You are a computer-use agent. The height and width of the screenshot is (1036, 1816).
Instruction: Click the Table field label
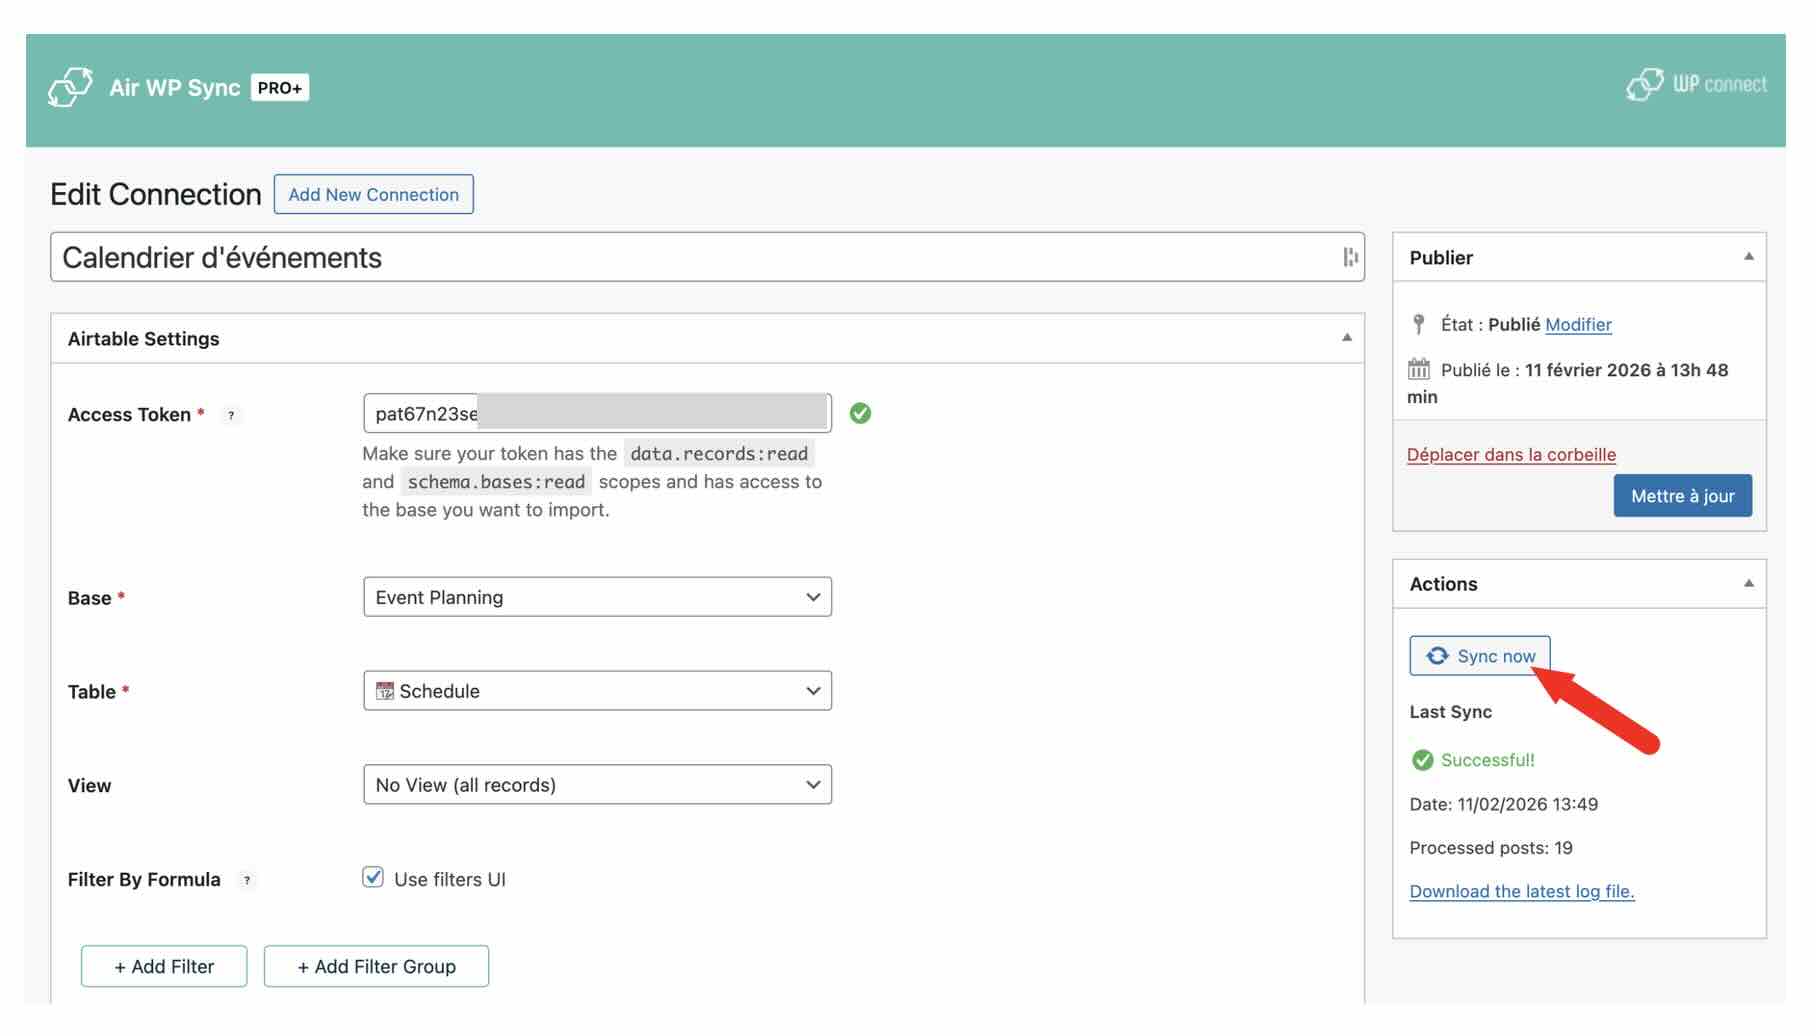coord(91,692)
